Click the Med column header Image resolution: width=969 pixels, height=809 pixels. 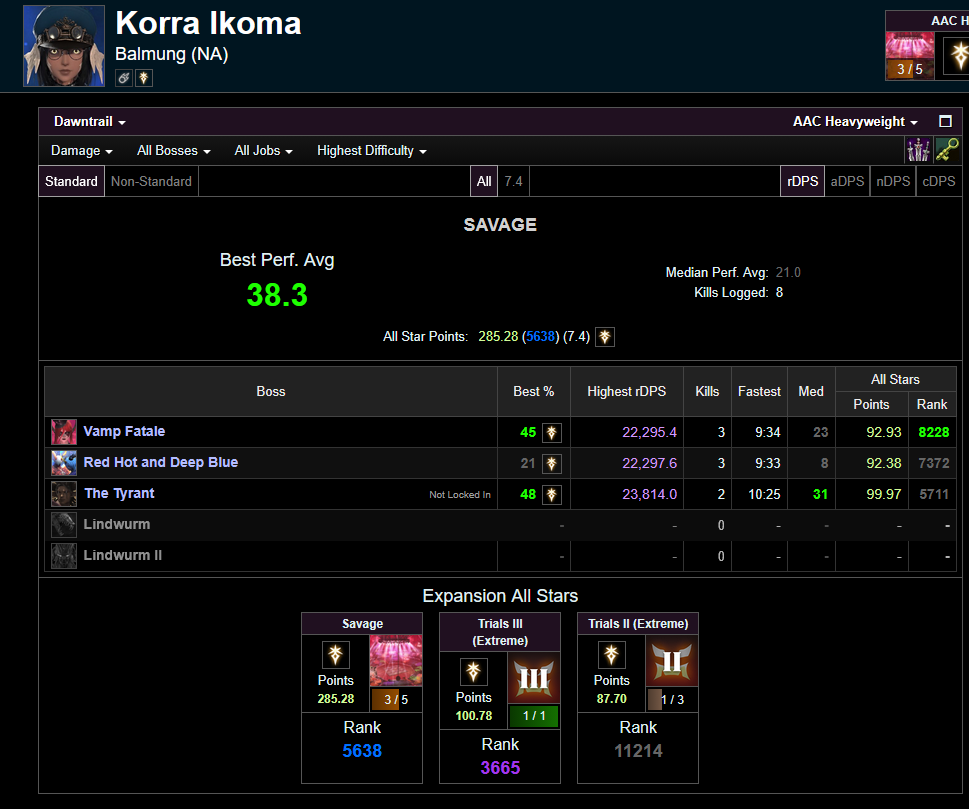(x=811, y=391)
